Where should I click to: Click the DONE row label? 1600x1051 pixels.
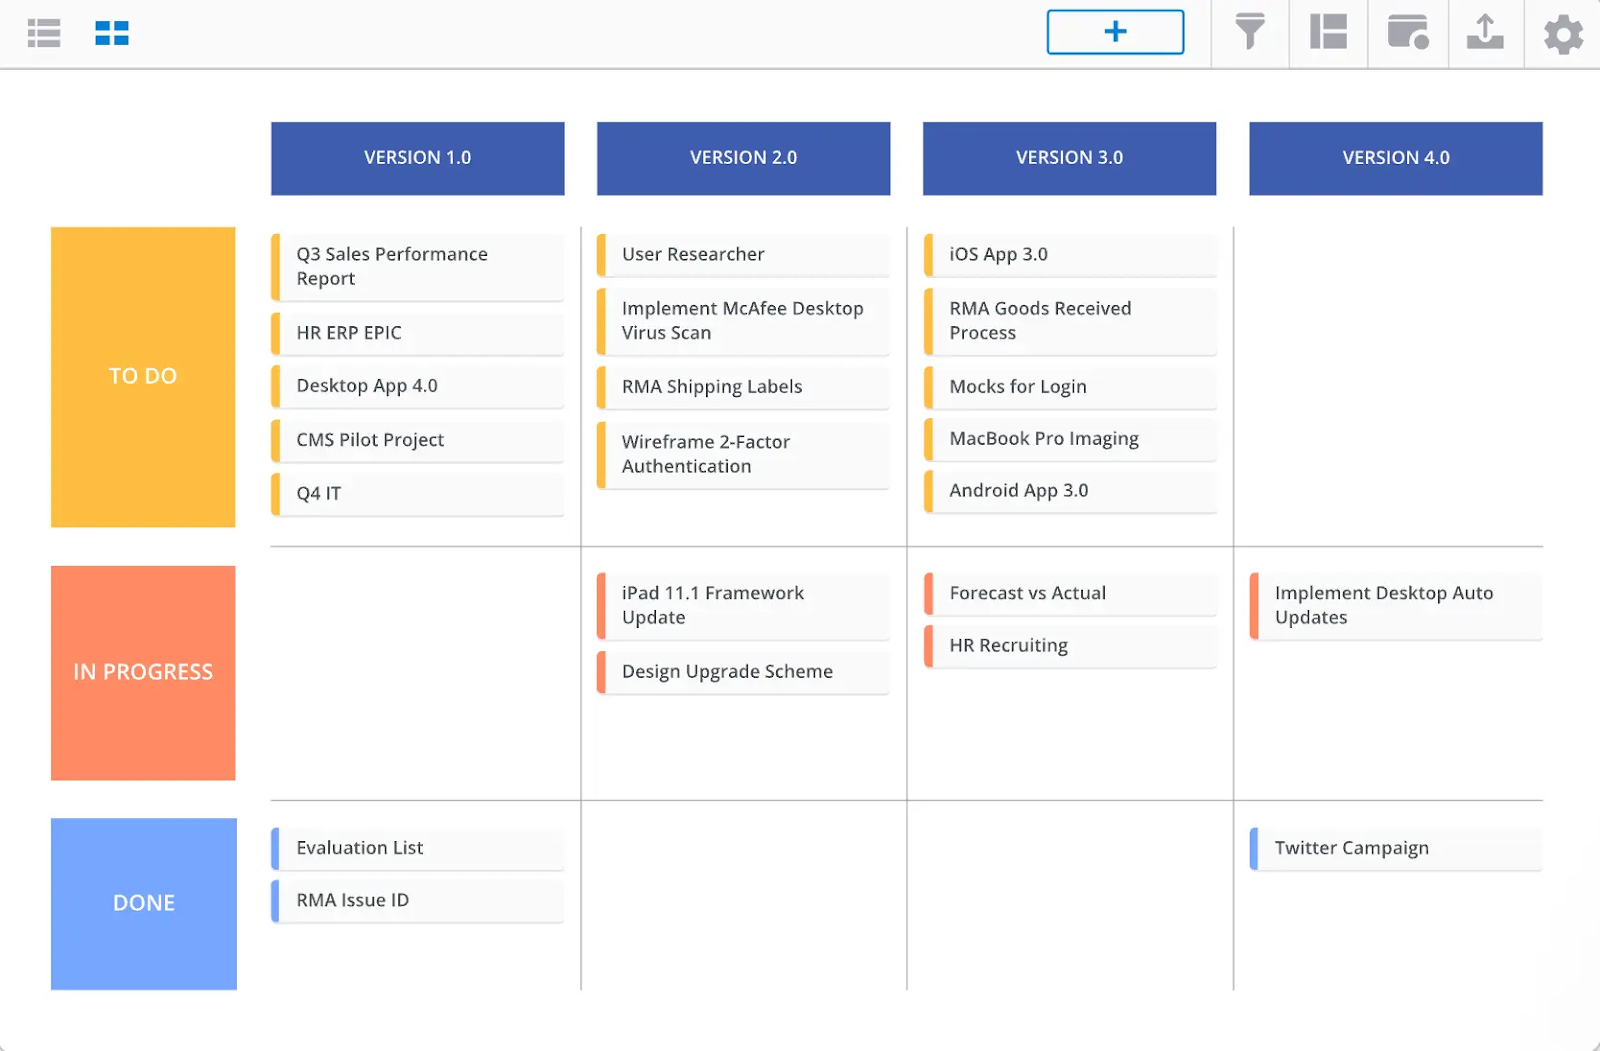coord(143,903)
